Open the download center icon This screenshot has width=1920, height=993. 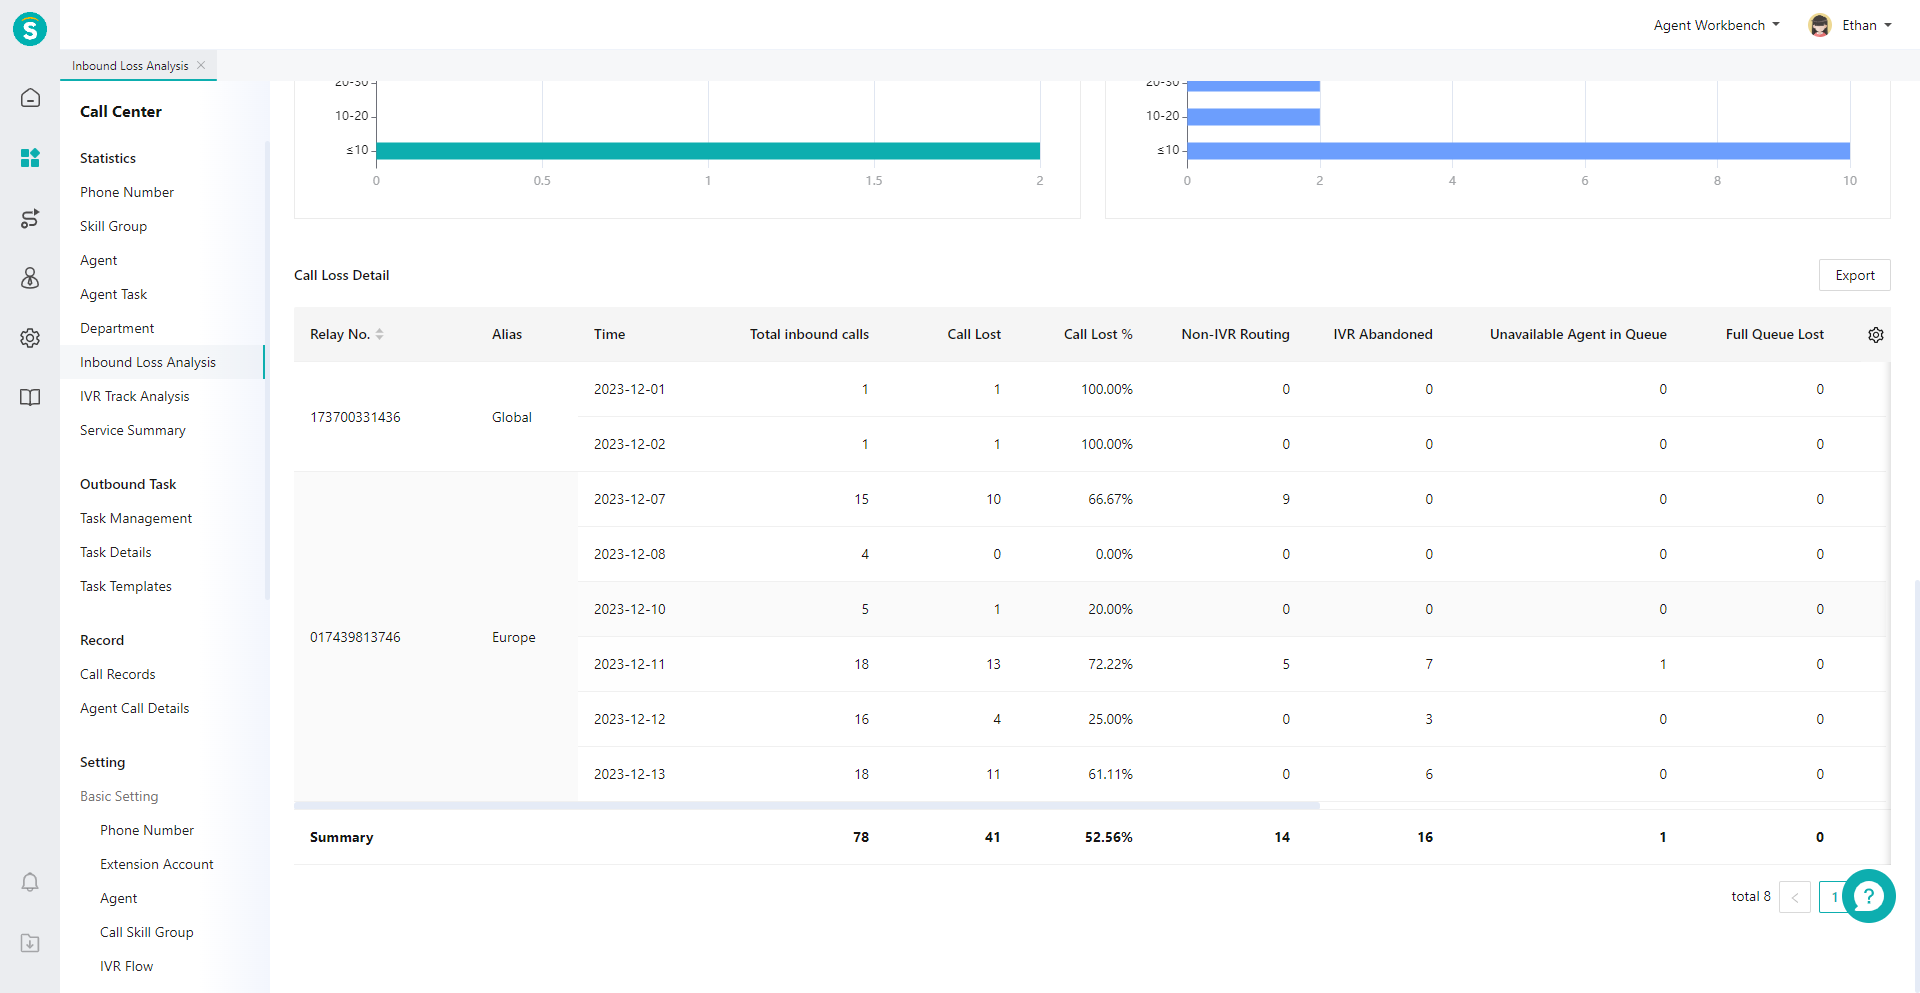pyautogui.click(x=30, y=943)
